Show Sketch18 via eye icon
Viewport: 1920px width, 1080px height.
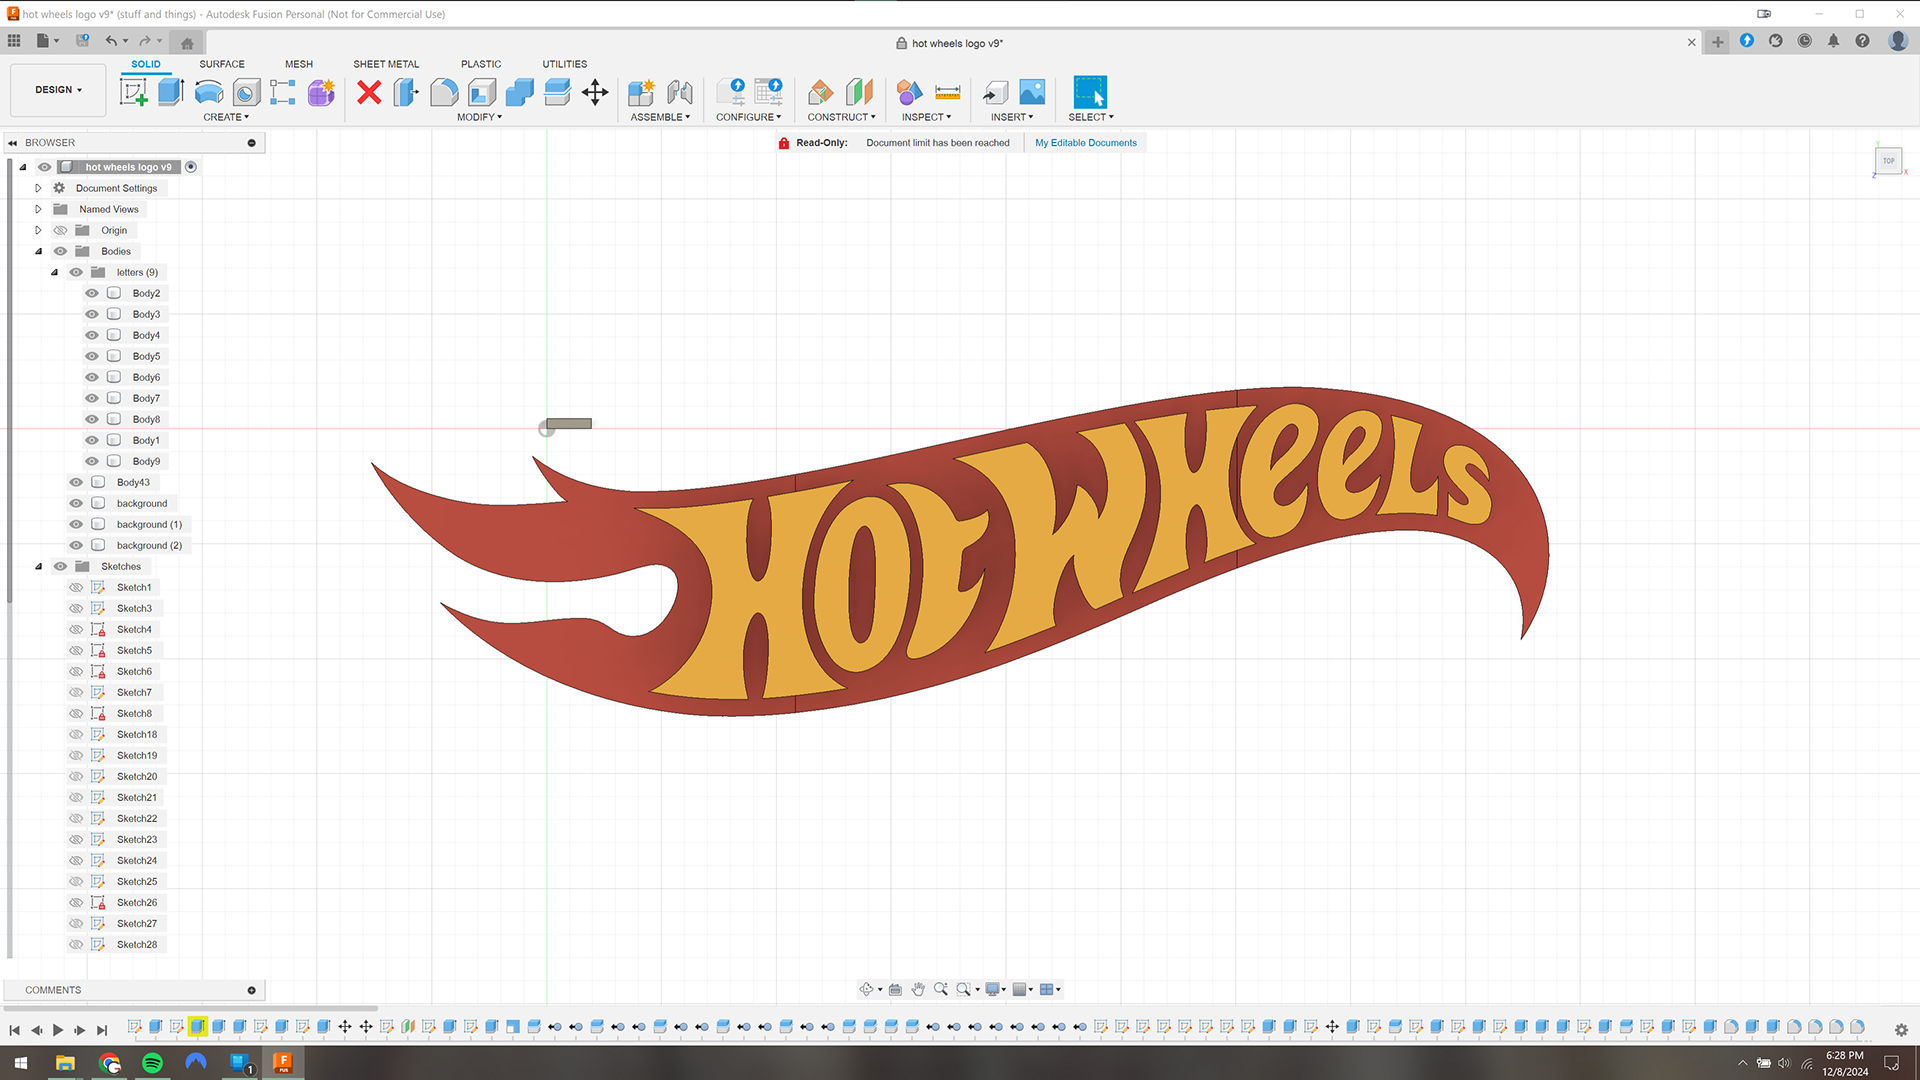76,734
